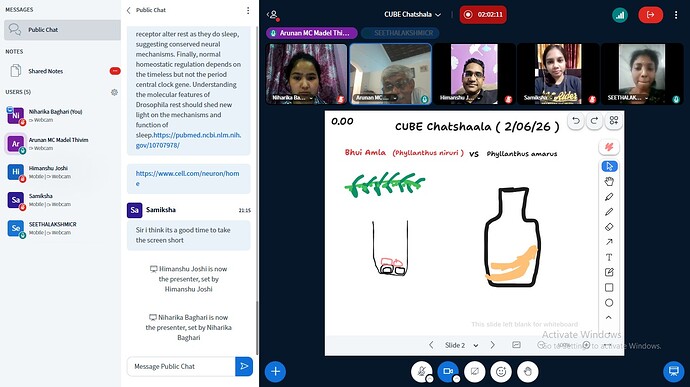The width and height of the screenshot is (690, 387).
Task: Open the pubmed.ncbi.nlm.nih.gov link in chat
Action: [x=188, y=140]
